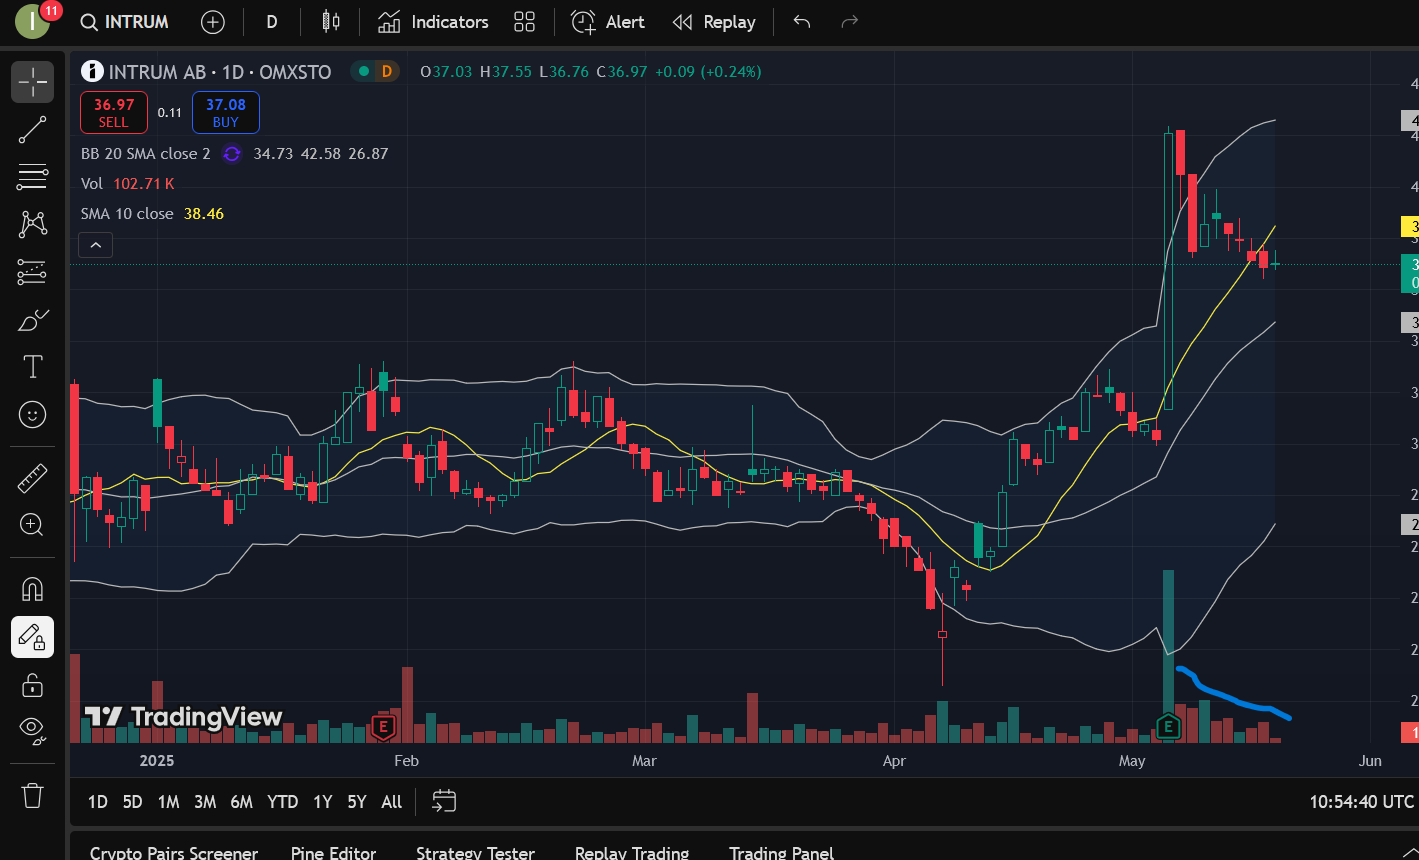Open the forecasting and measurement tools
This screenshot has height=860, width=1419.
33,271
